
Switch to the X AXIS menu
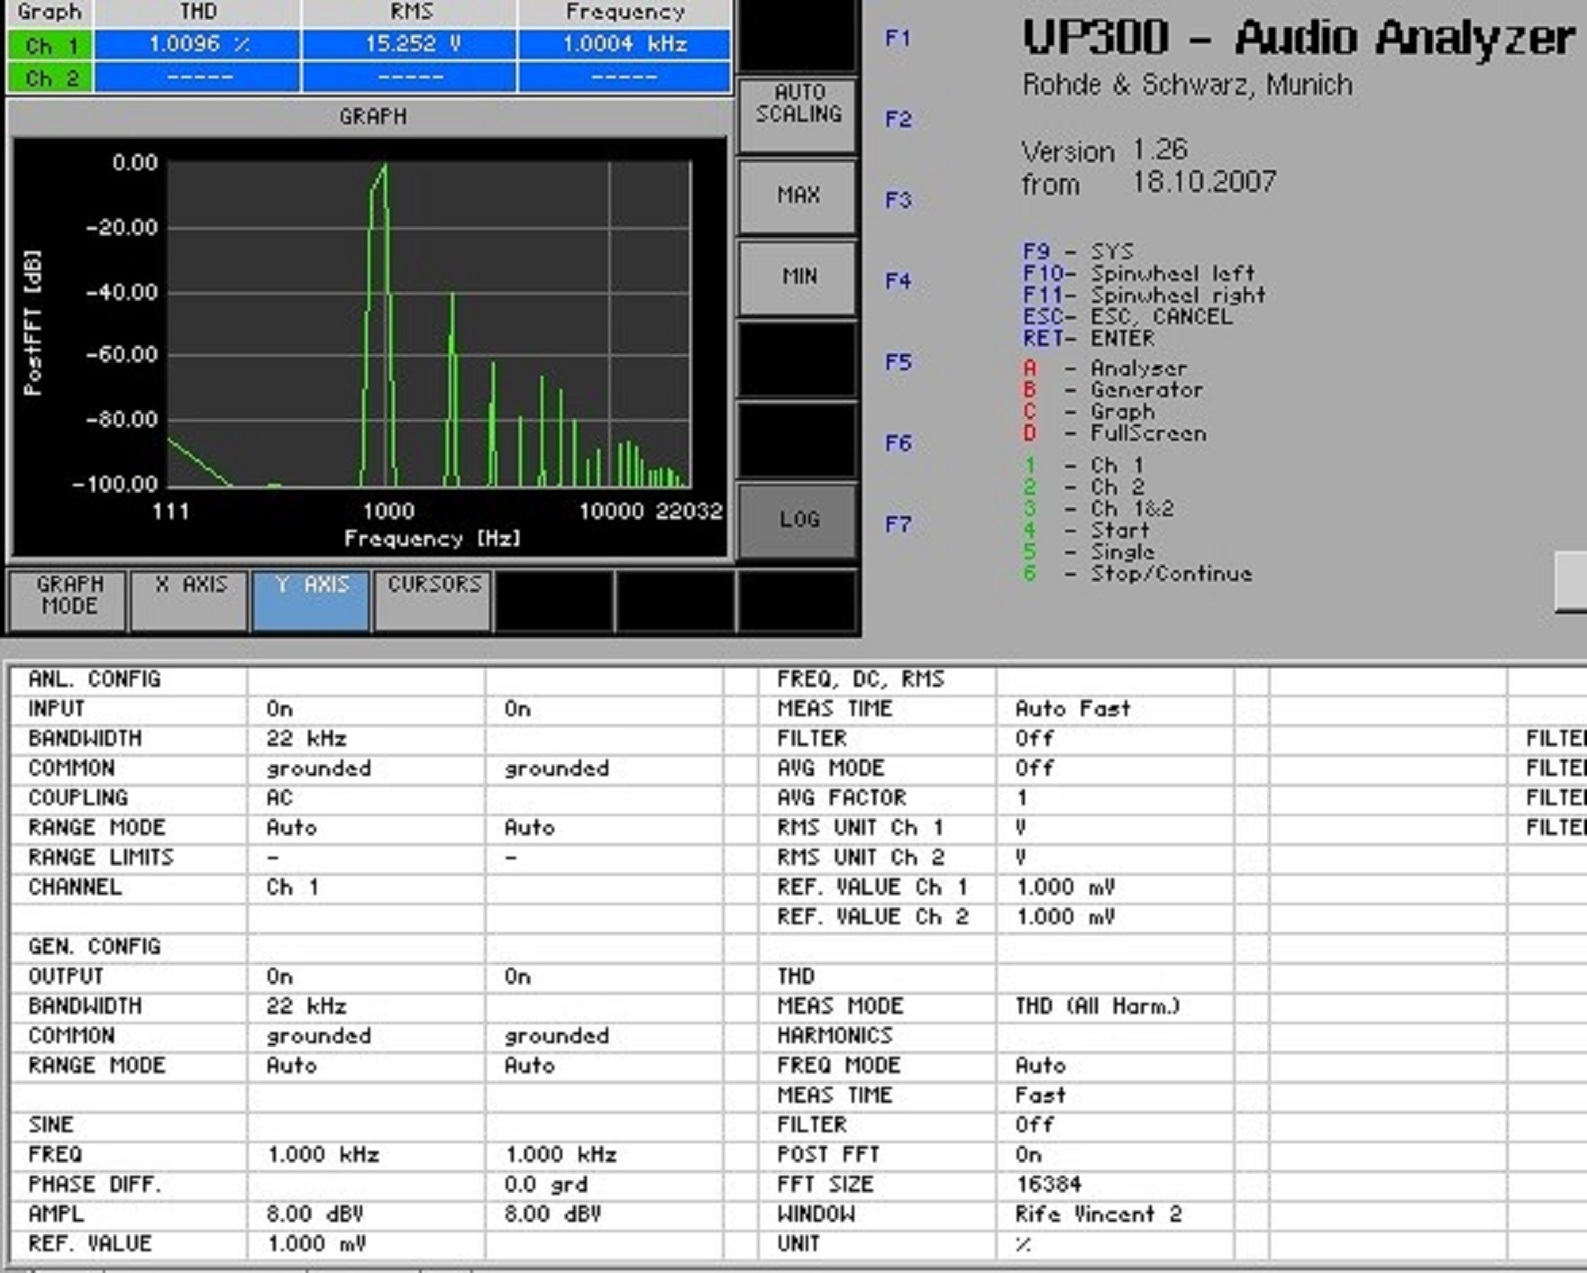[x=190, y=600]
